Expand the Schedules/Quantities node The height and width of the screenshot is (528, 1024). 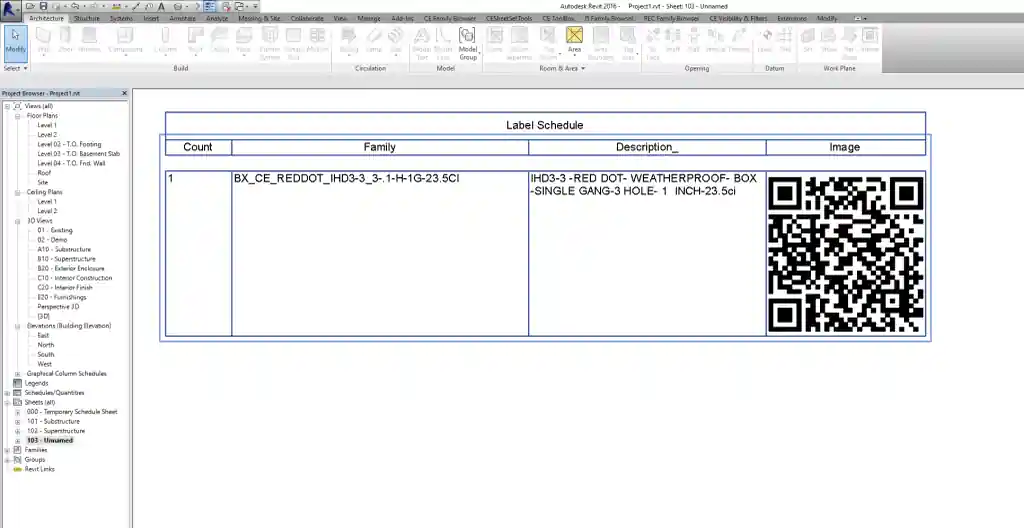(8, 393)
